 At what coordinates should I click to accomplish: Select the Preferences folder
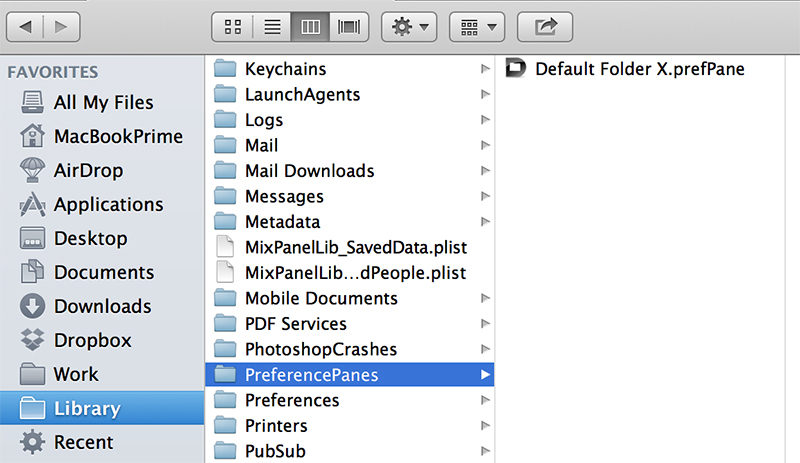pos(349,400)
